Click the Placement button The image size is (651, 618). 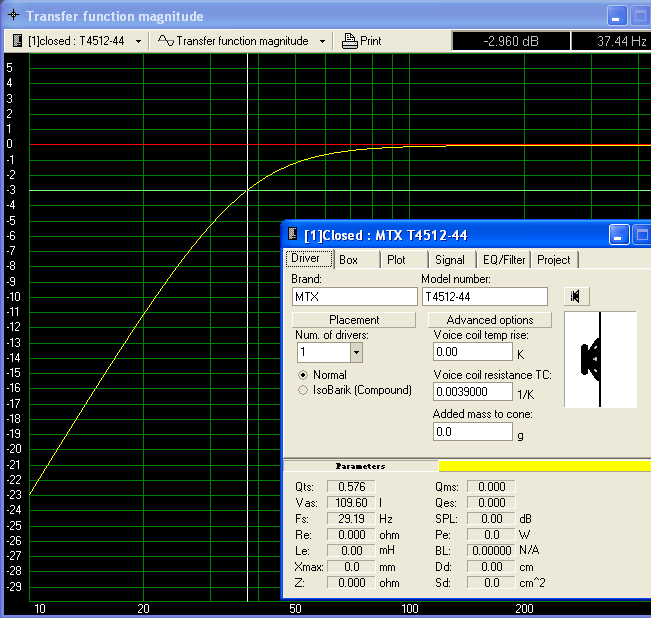(354, 320)
